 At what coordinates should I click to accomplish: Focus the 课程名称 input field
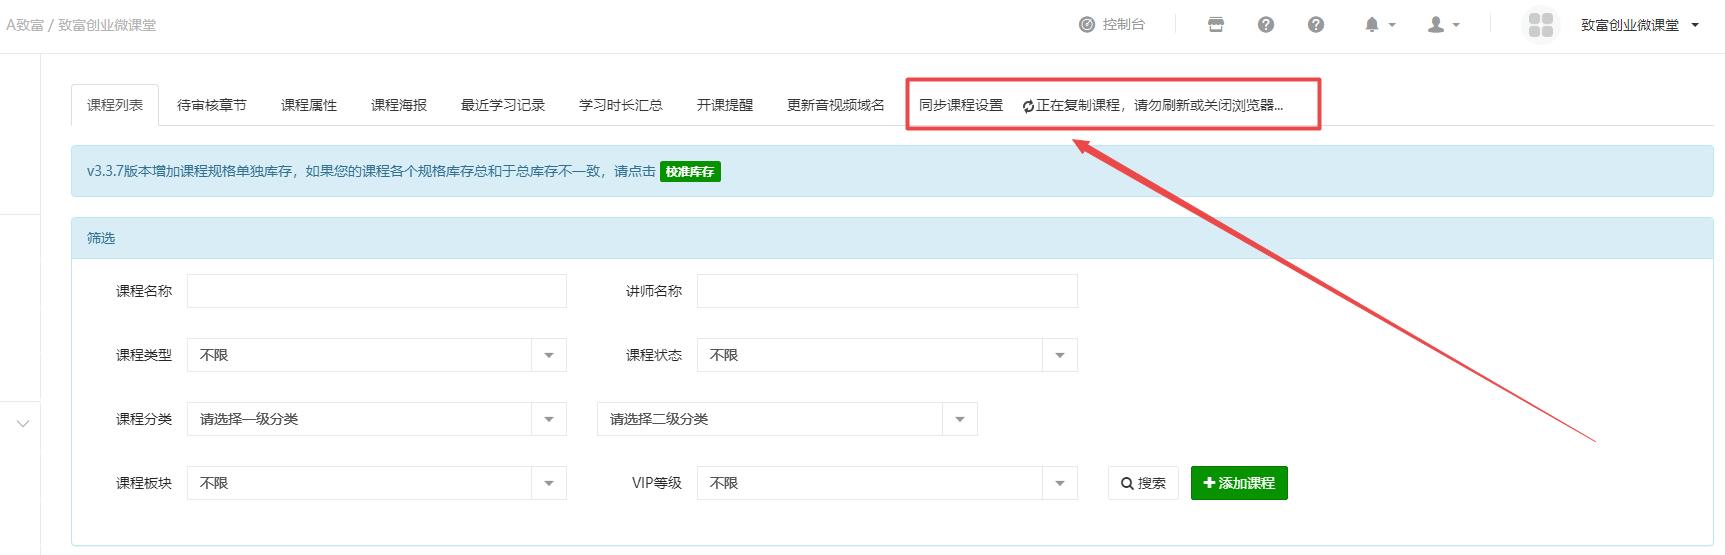pyautogui.click(x=376, y=291)
